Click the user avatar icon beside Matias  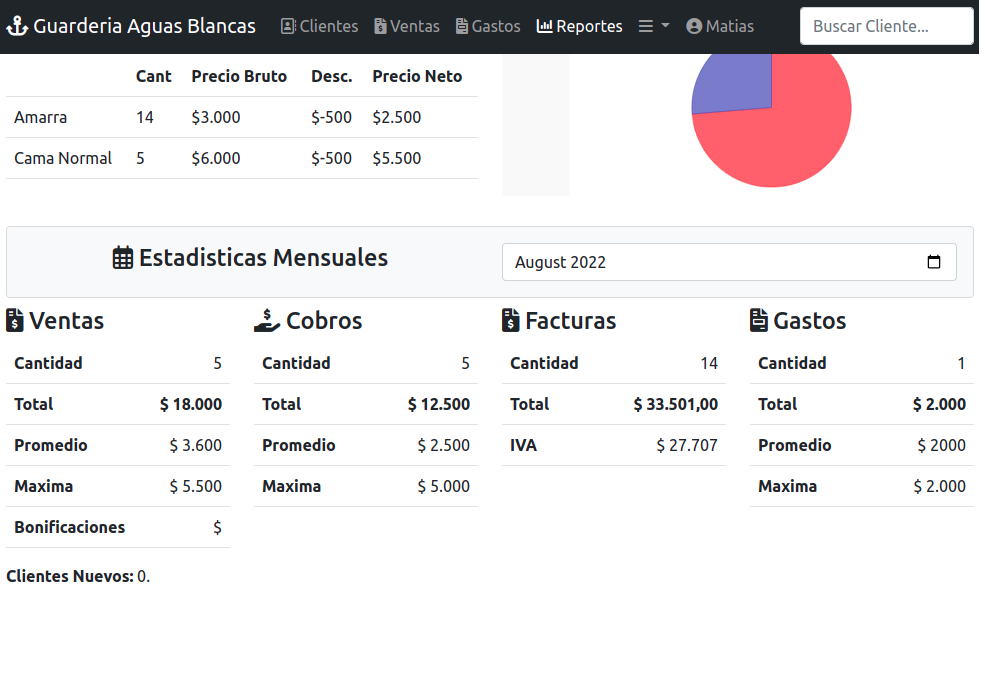click(694, 26)
